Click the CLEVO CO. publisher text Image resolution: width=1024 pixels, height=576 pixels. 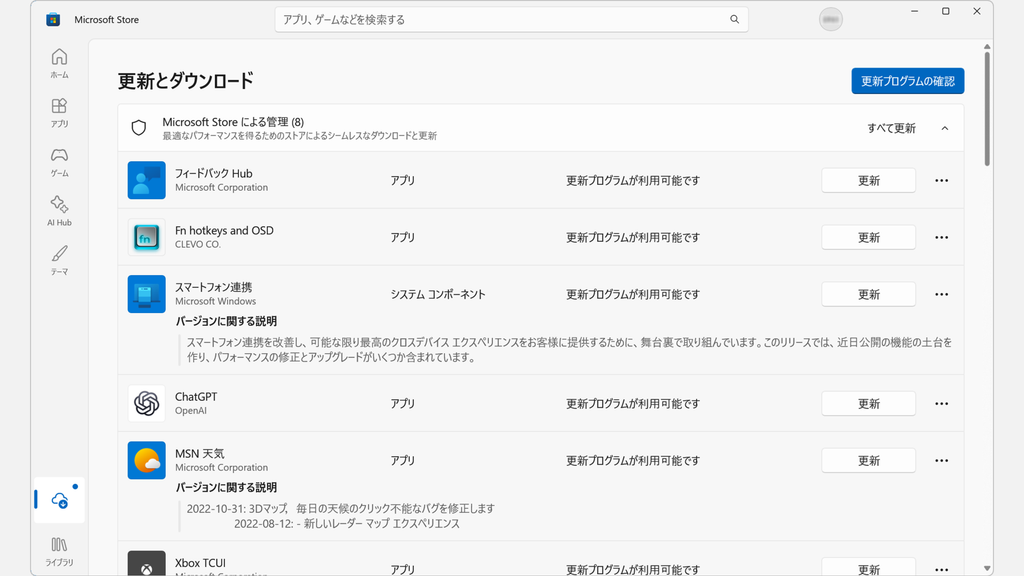pos(198,244)
